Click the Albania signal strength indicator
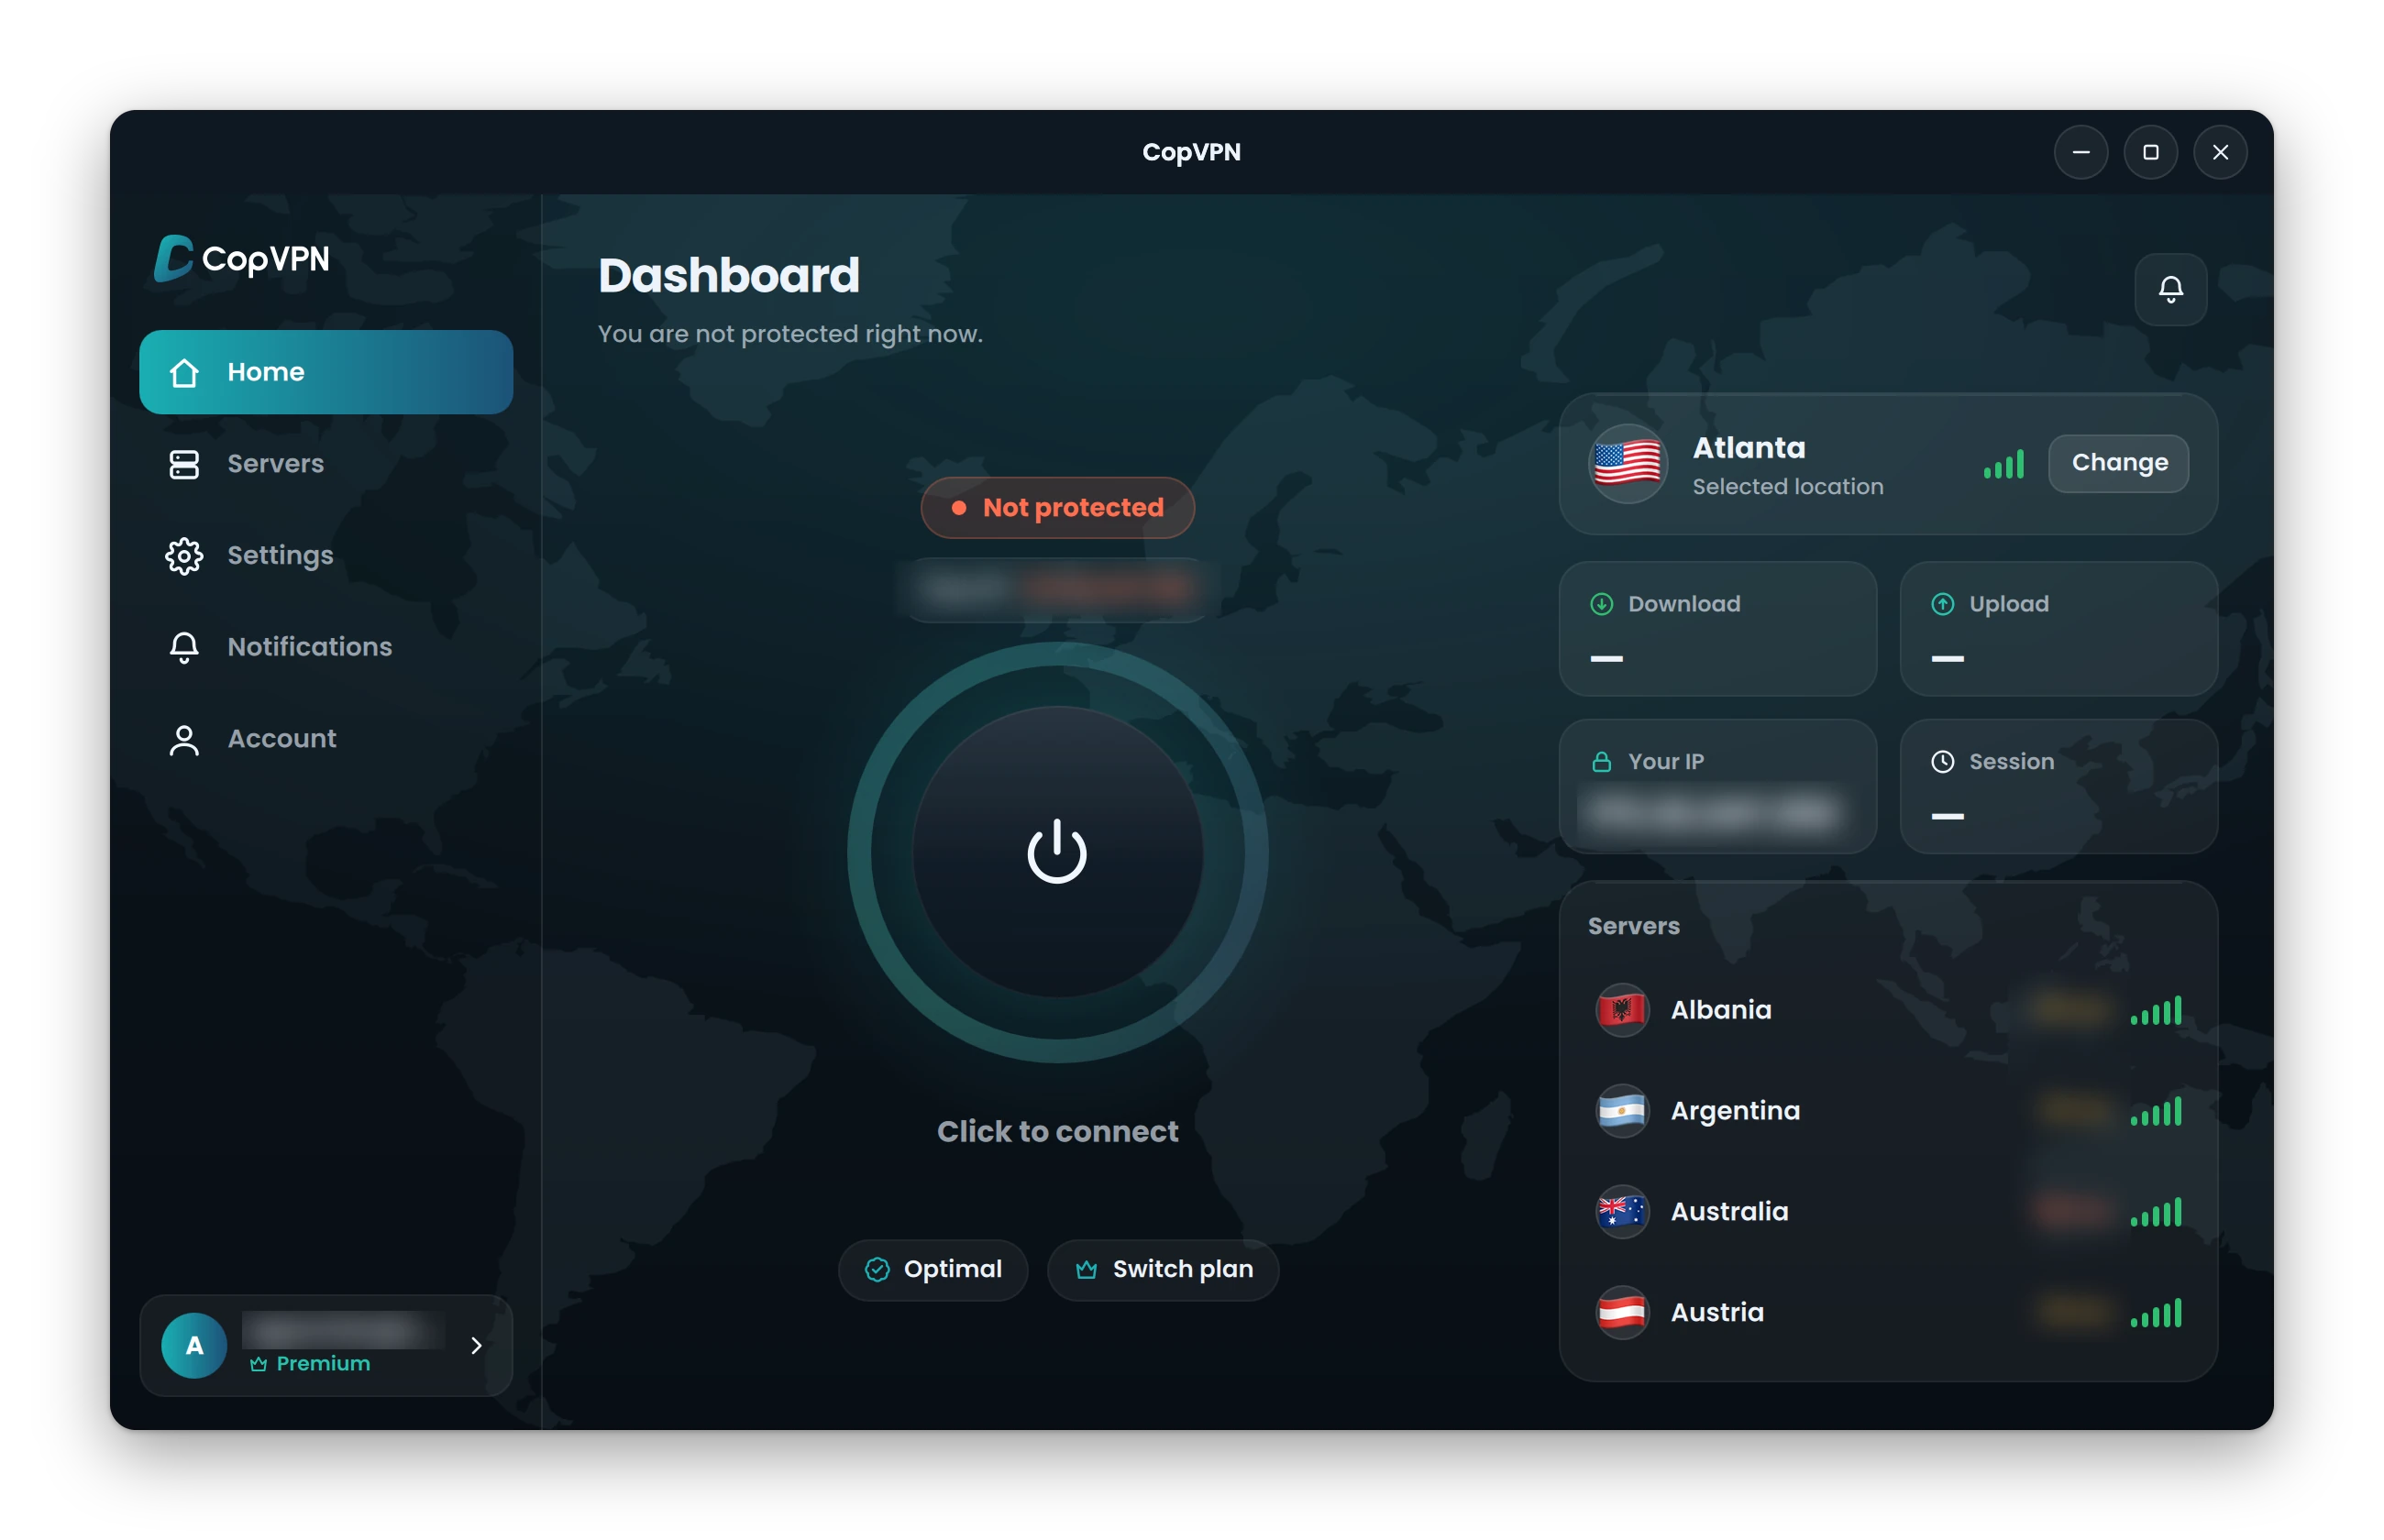The width and height of the screenshot is (2384, 1540). coord(2155,1011)
